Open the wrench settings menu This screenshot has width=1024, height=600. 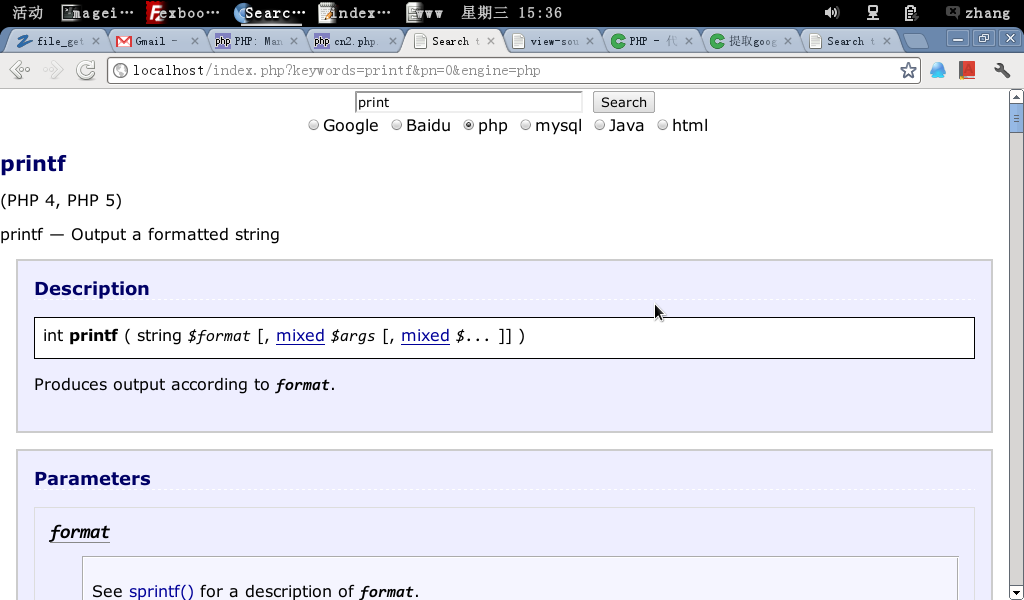1002,71
